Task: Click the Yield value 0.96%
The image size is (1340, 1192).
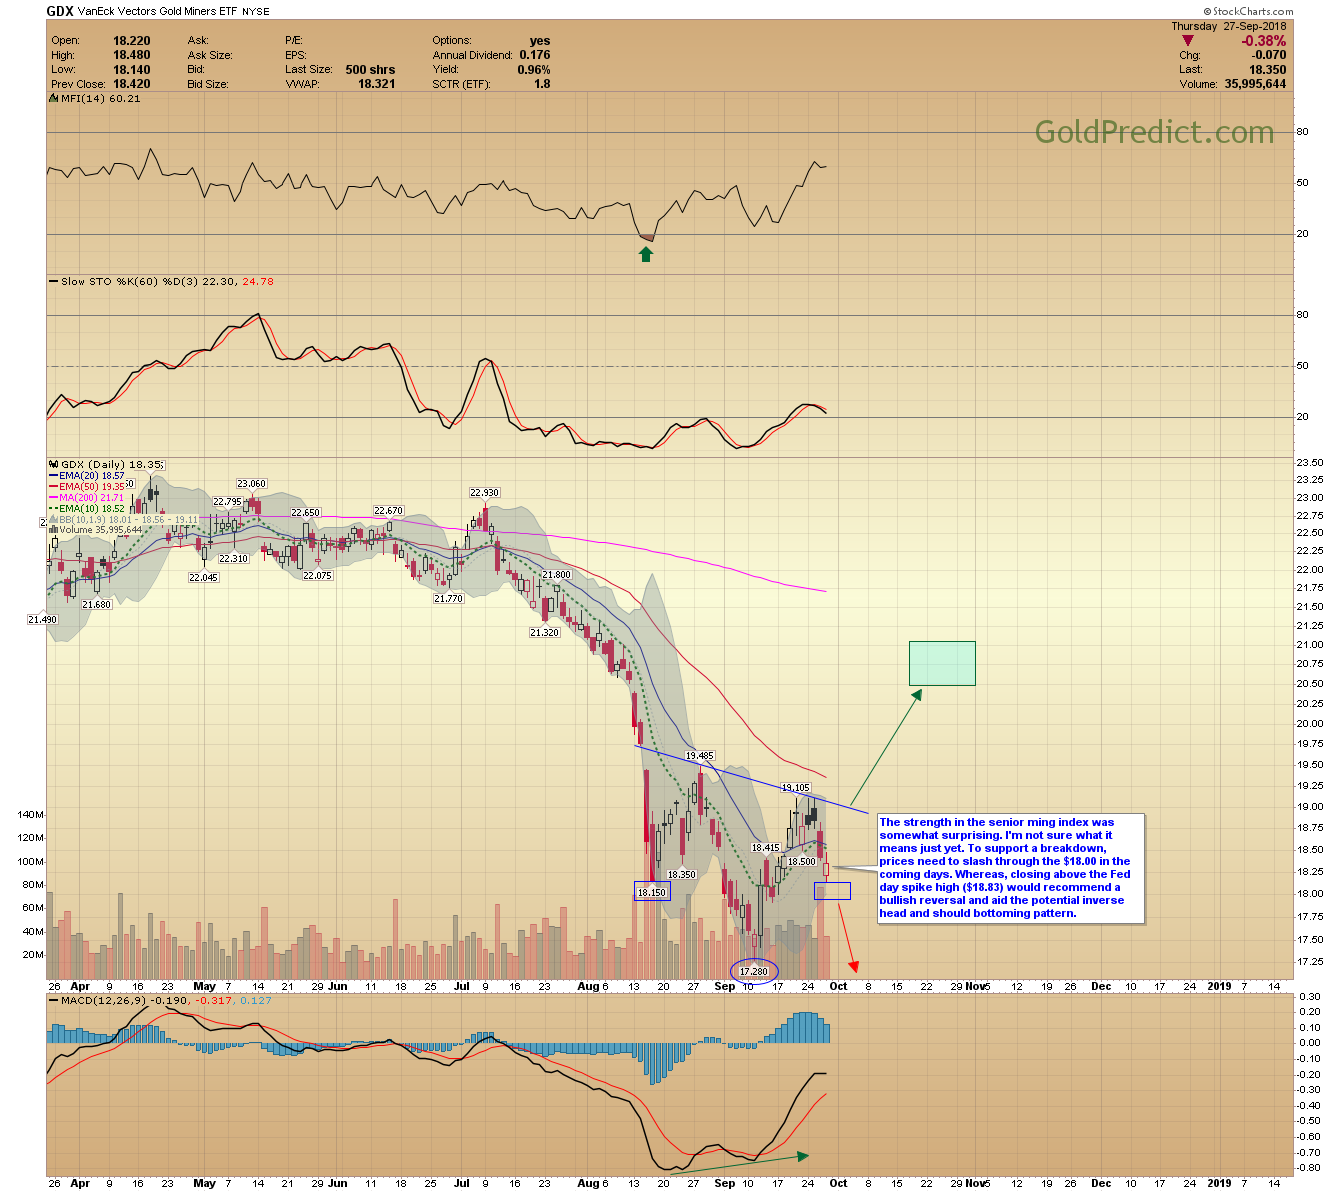Action: (534, 70)
